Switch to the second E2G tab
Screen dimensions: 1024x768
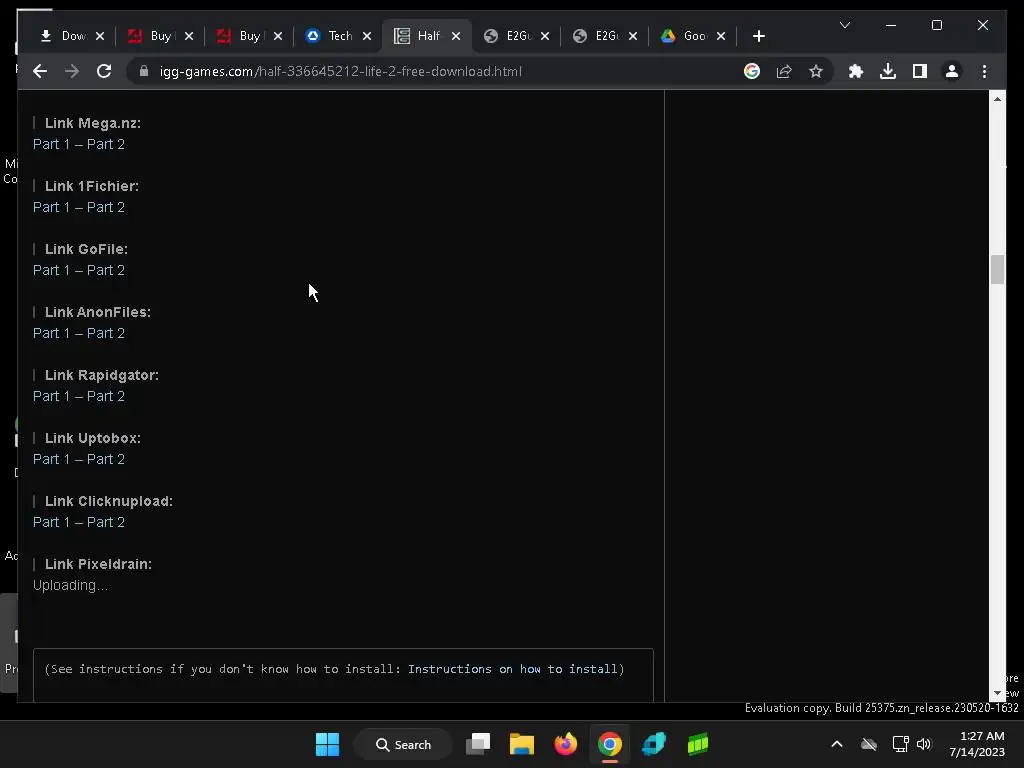click(606, 36)
